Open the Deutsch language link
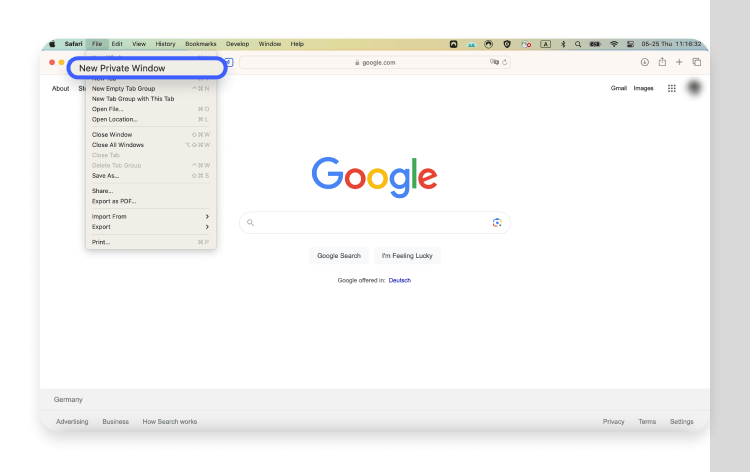This screenshot has width=750, height=472. 400,281
